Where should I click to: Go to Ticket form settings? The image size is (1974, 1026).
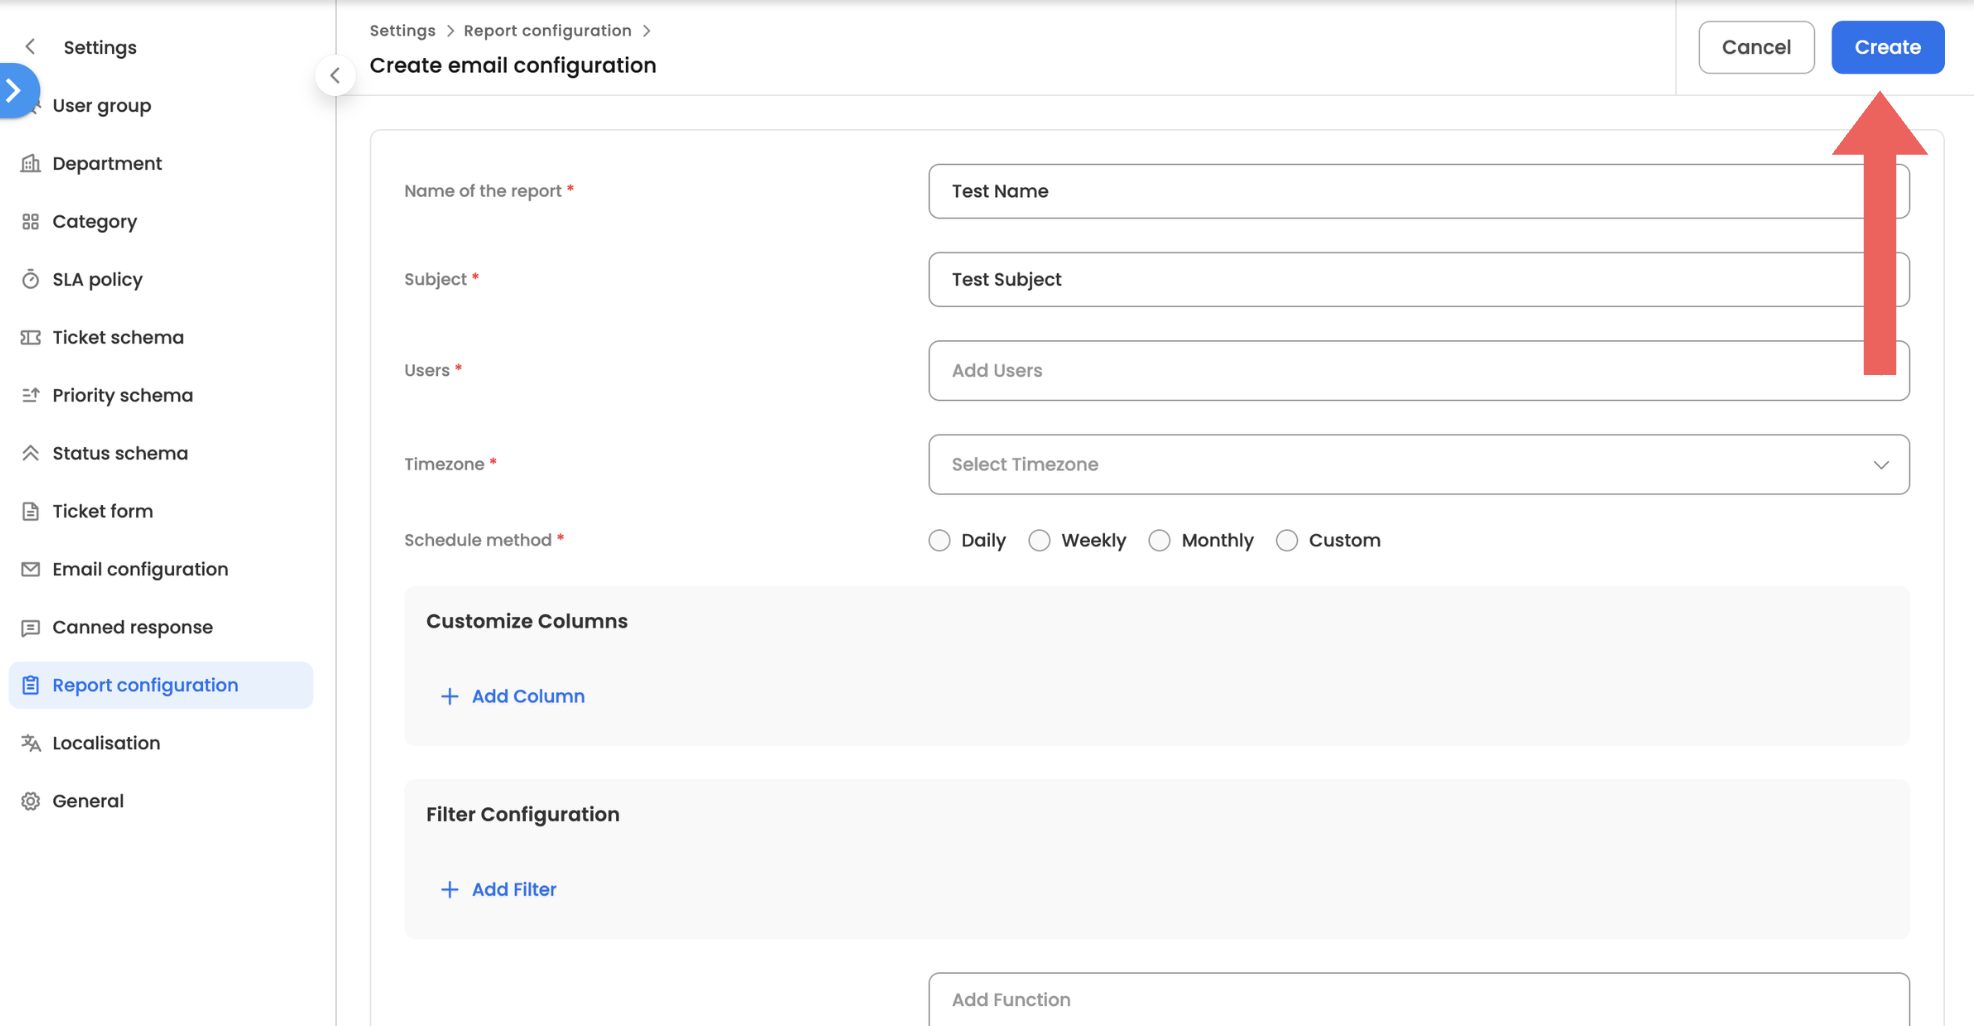(x=102, y=511)
